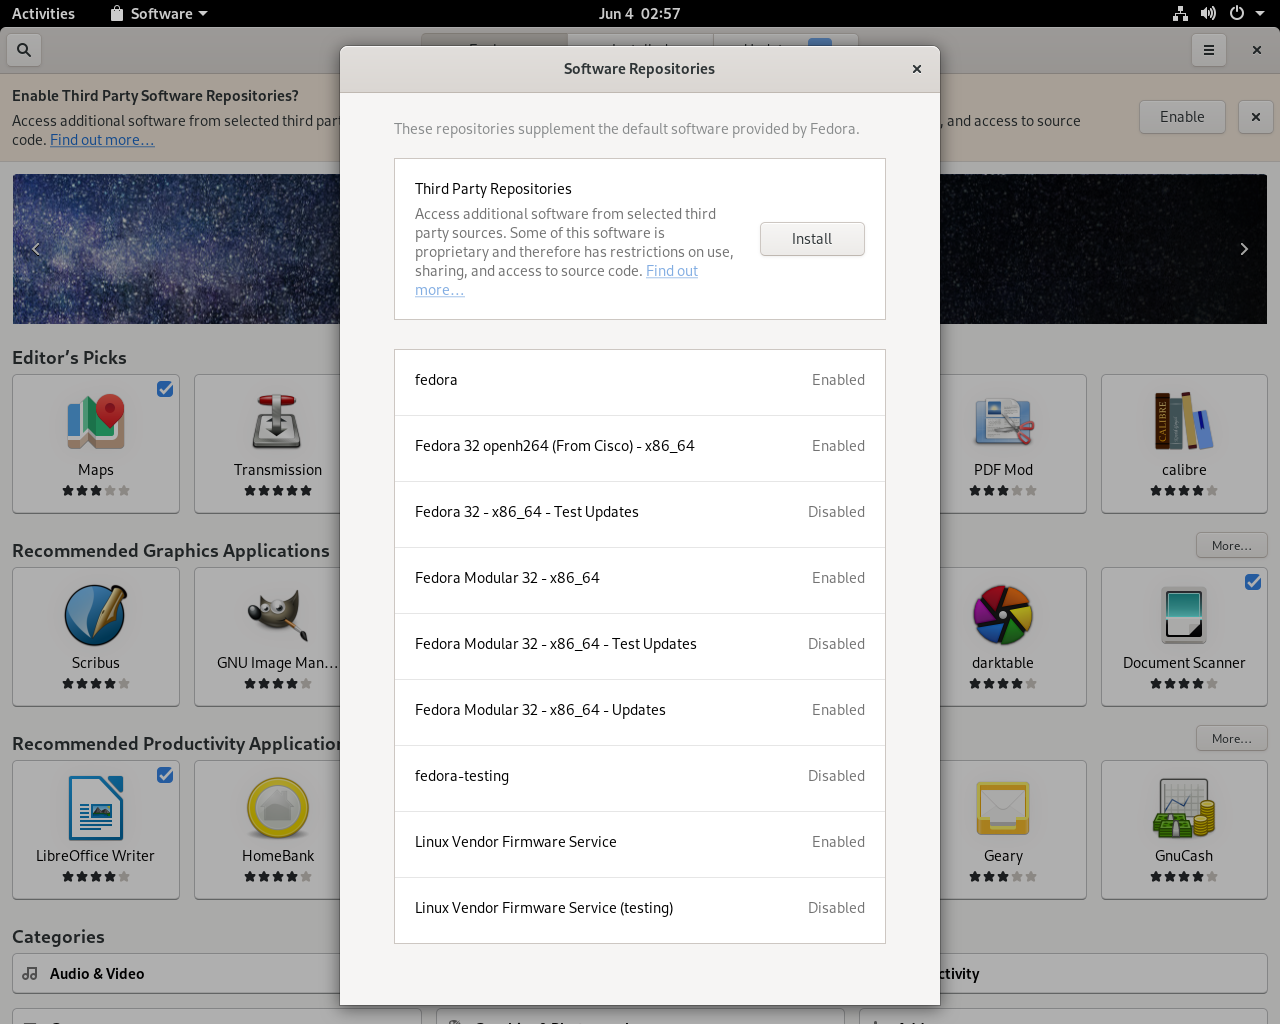The width and height of the screenshot is (1280, 1024).
Task: Open the PDF Mod app tile
Action: (x=1003, y=444)
